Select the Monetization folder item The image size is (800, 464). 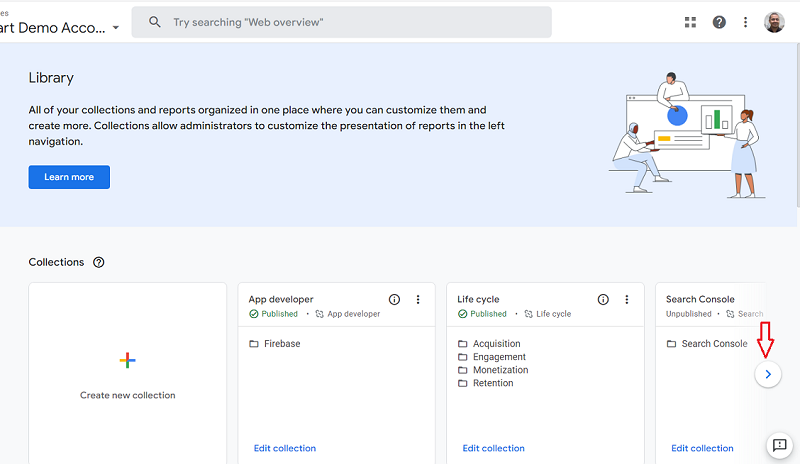[500, 370]
